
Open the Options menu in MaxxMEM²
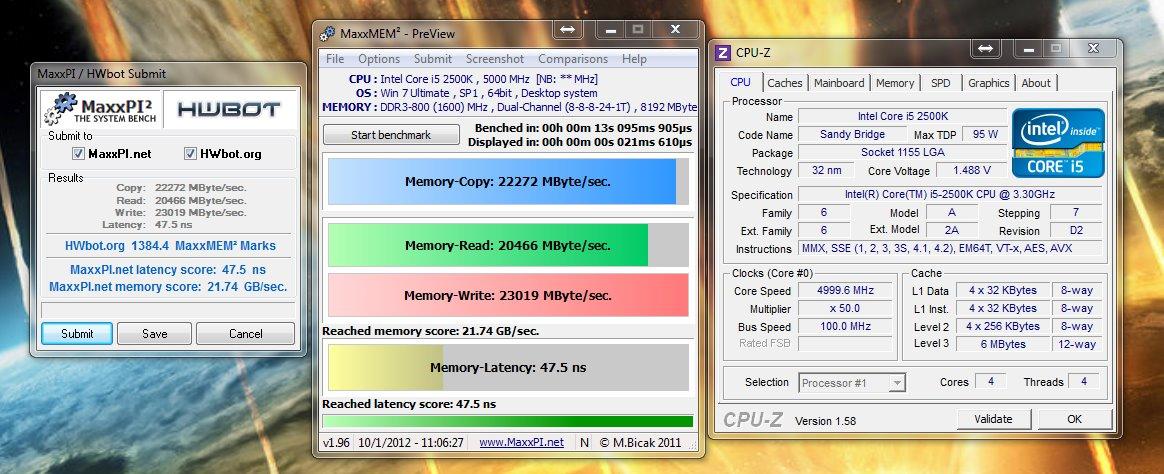(x=379, y=59)
